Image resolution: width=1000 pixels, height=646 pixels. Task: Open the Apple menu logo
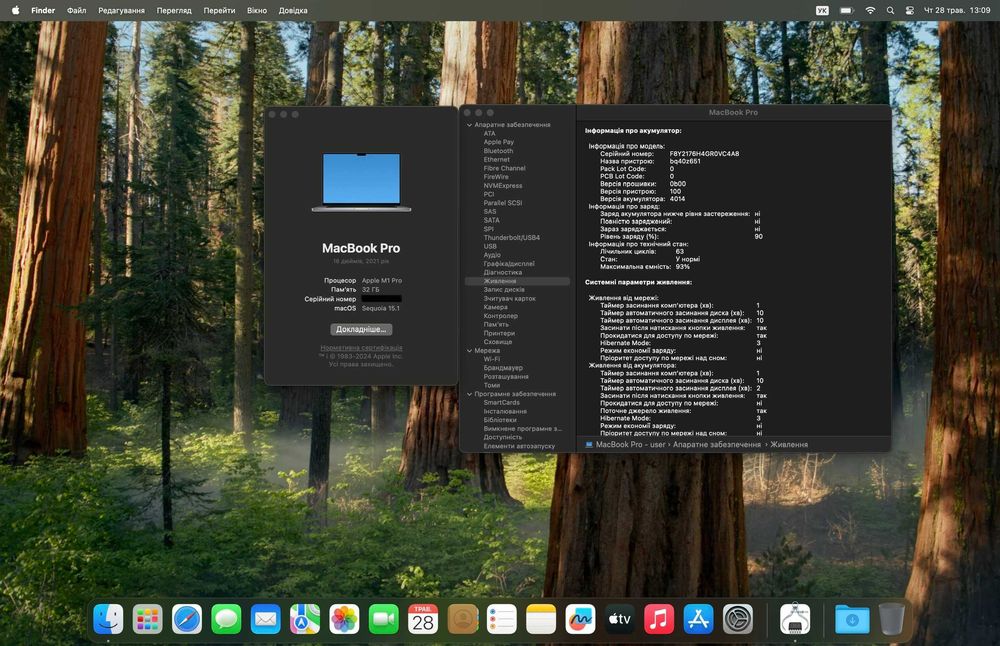pyautogui.click(x=15, y=10)
